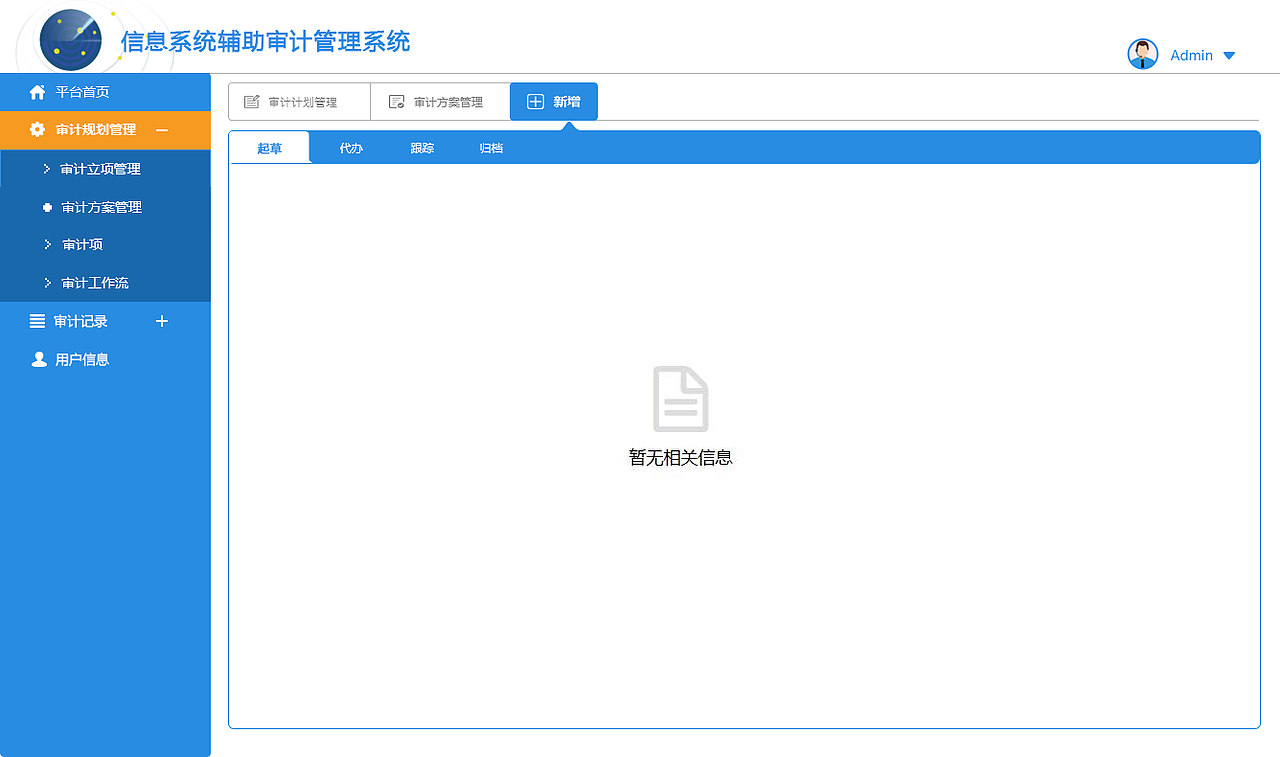Click the user icon next to 用户信息

click(x=38, y=358)
